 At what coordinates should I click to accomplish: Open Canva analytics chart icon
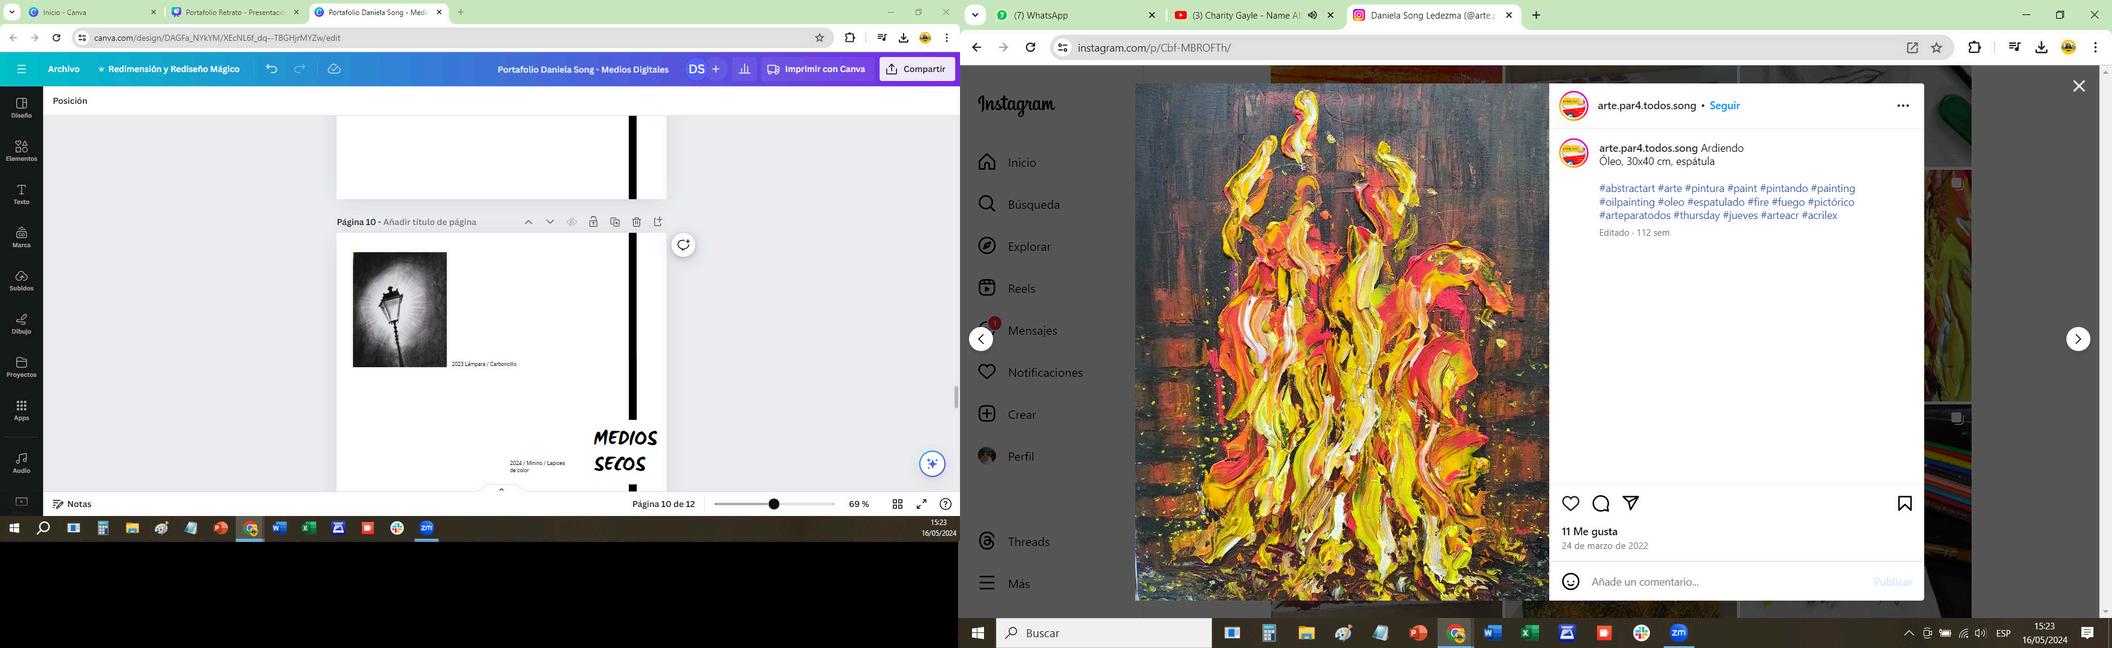[744, 69]
